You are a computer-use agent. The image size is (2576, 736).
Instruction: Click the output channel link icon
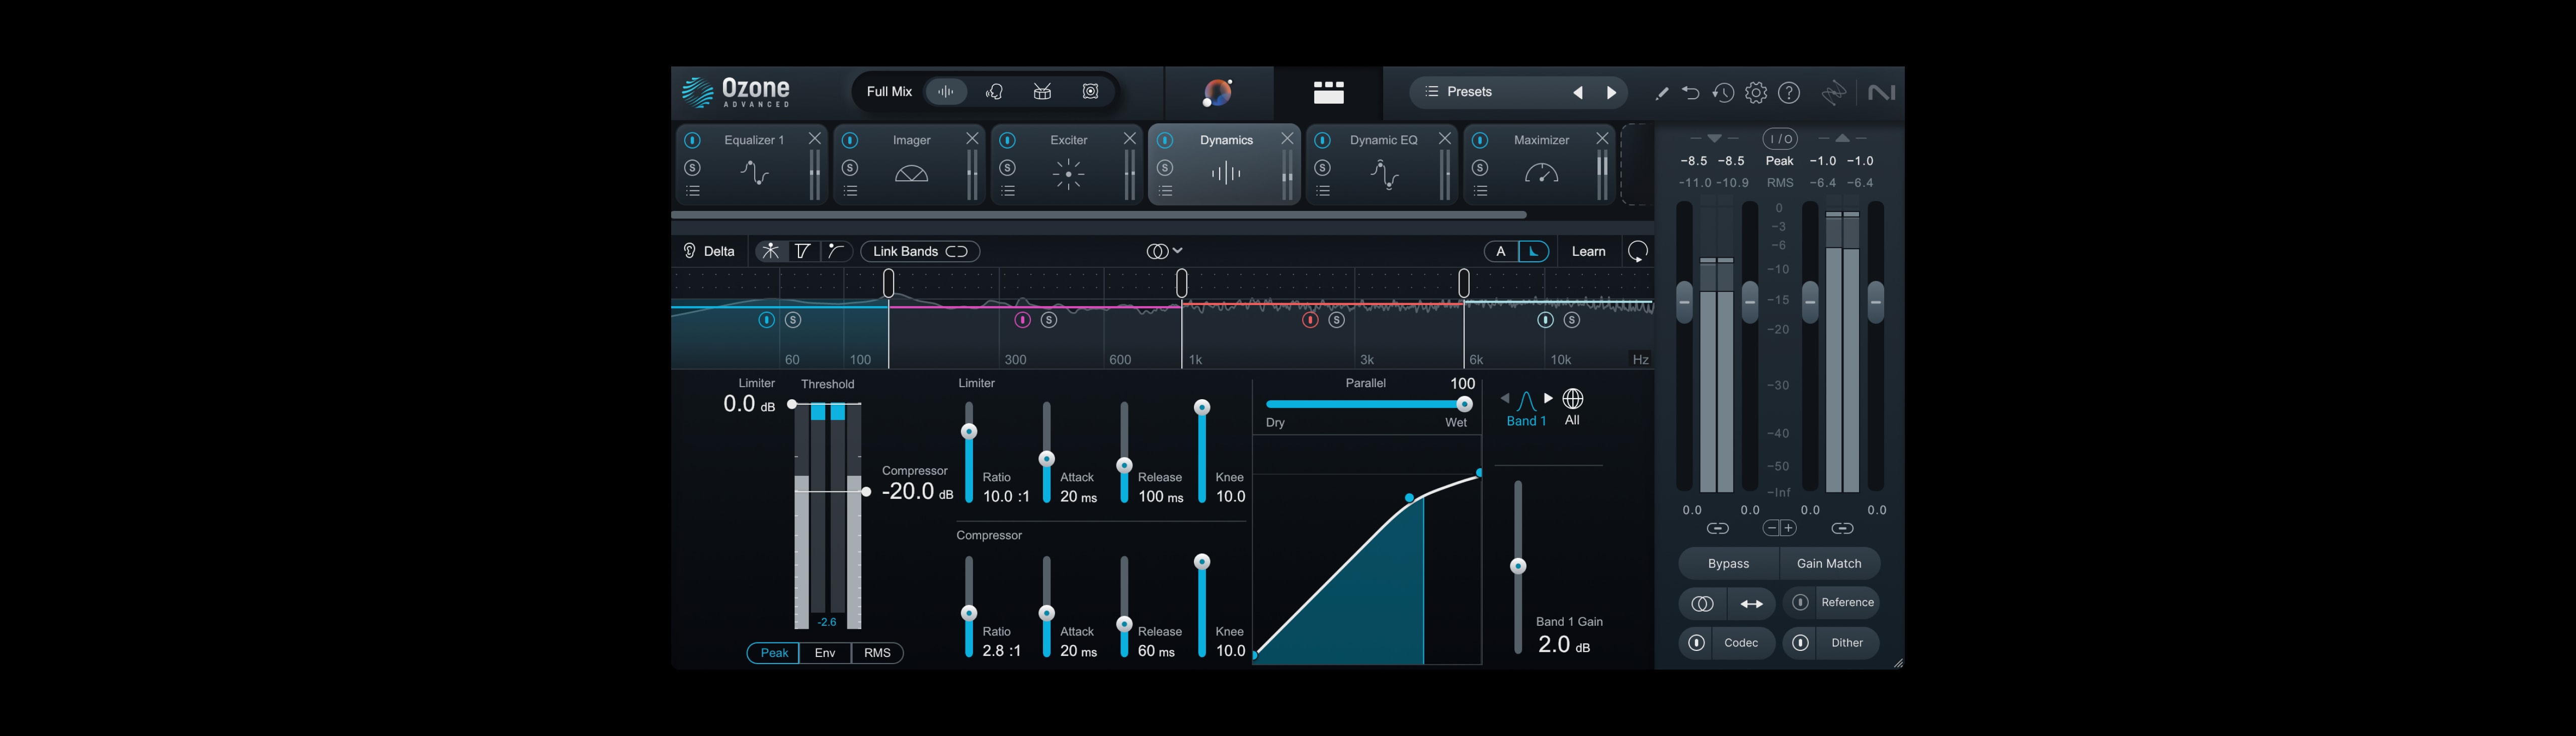pyautogui.click(x=1842, y=528)
